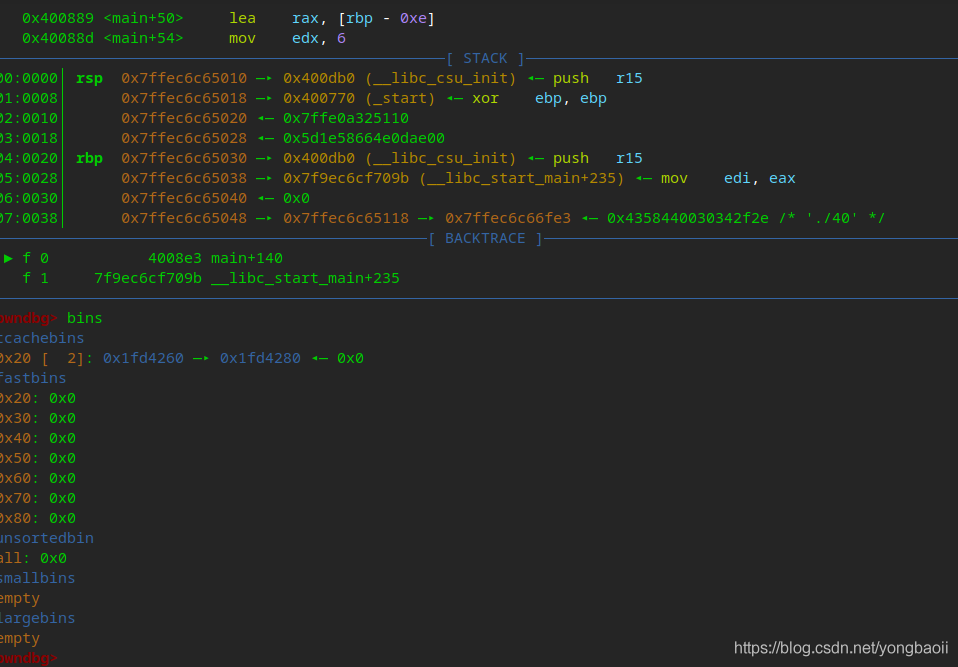
Task: Click the (_start) symbol text
Action: click(400, 98)
